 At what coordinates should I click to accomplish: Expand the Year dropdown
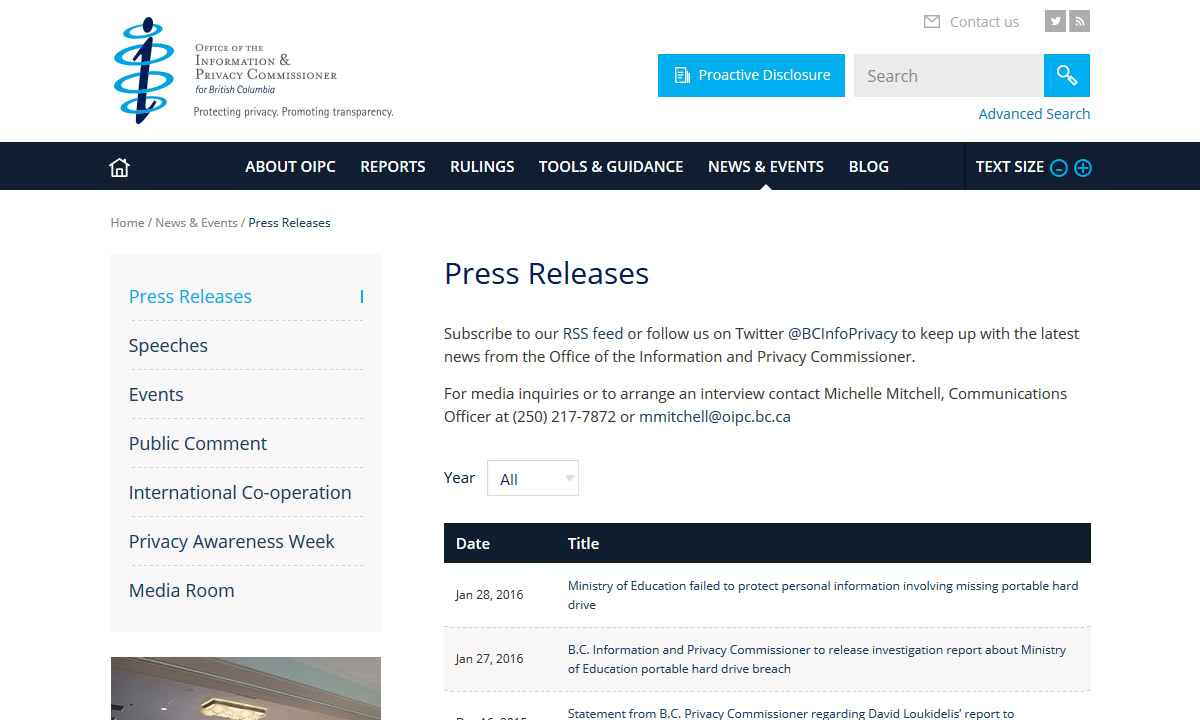(533, 478)
